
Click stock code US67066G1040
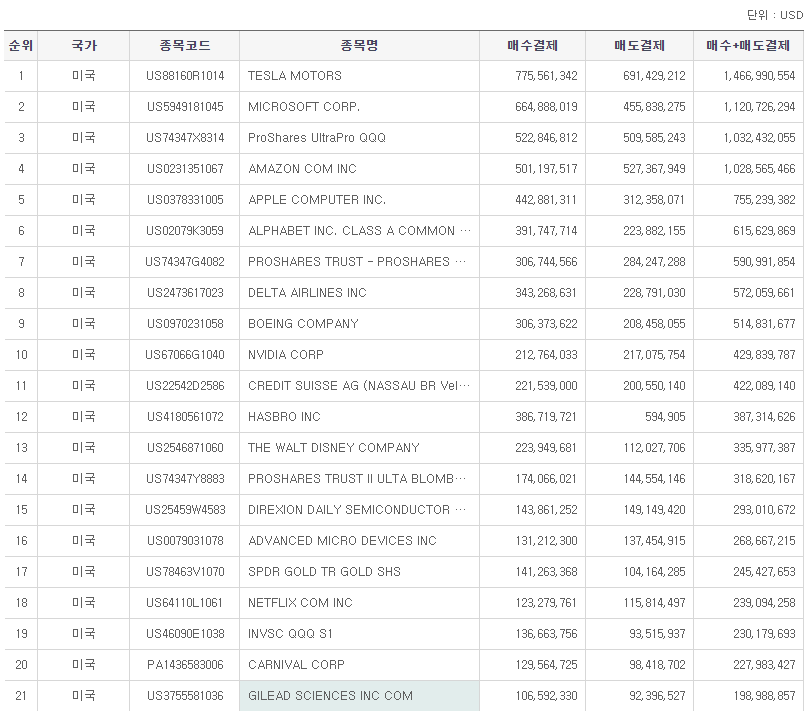click(185, 354)
